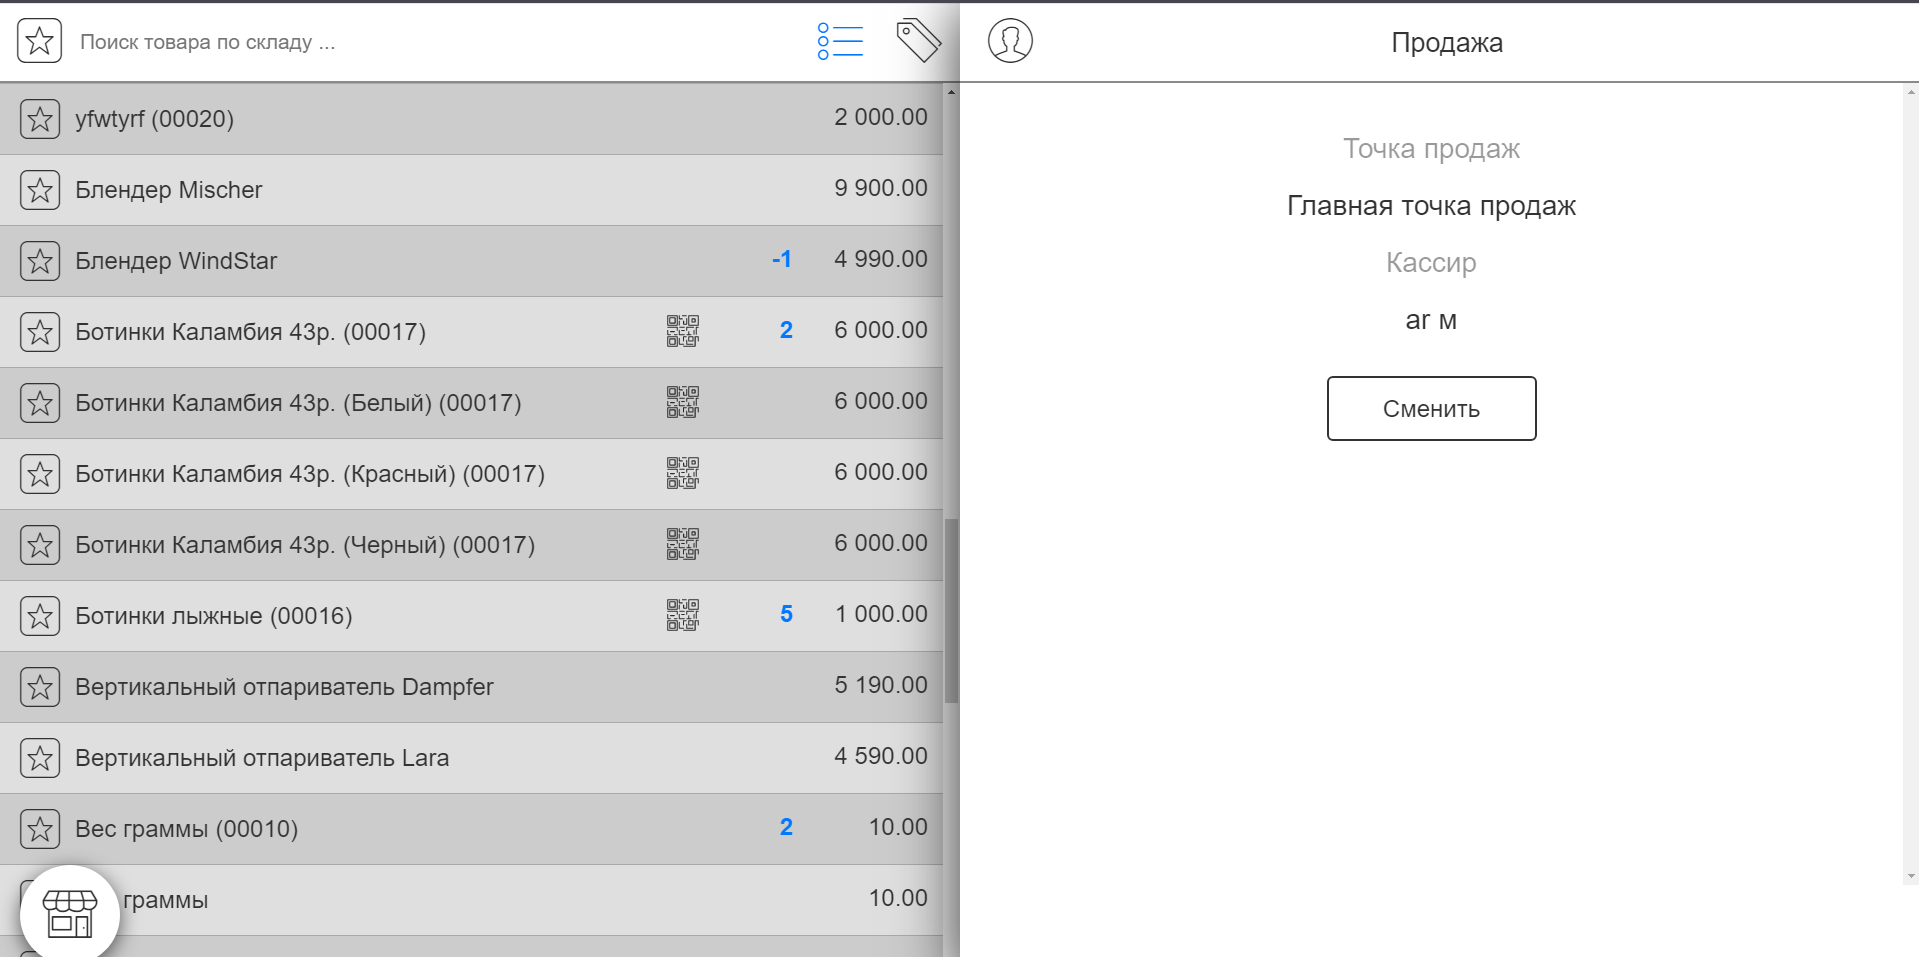Toggle favorite star for yfwtyrf (00020)
This screenshot has height=957, width=1919.
pyautogui.click(x=40, y=119)
